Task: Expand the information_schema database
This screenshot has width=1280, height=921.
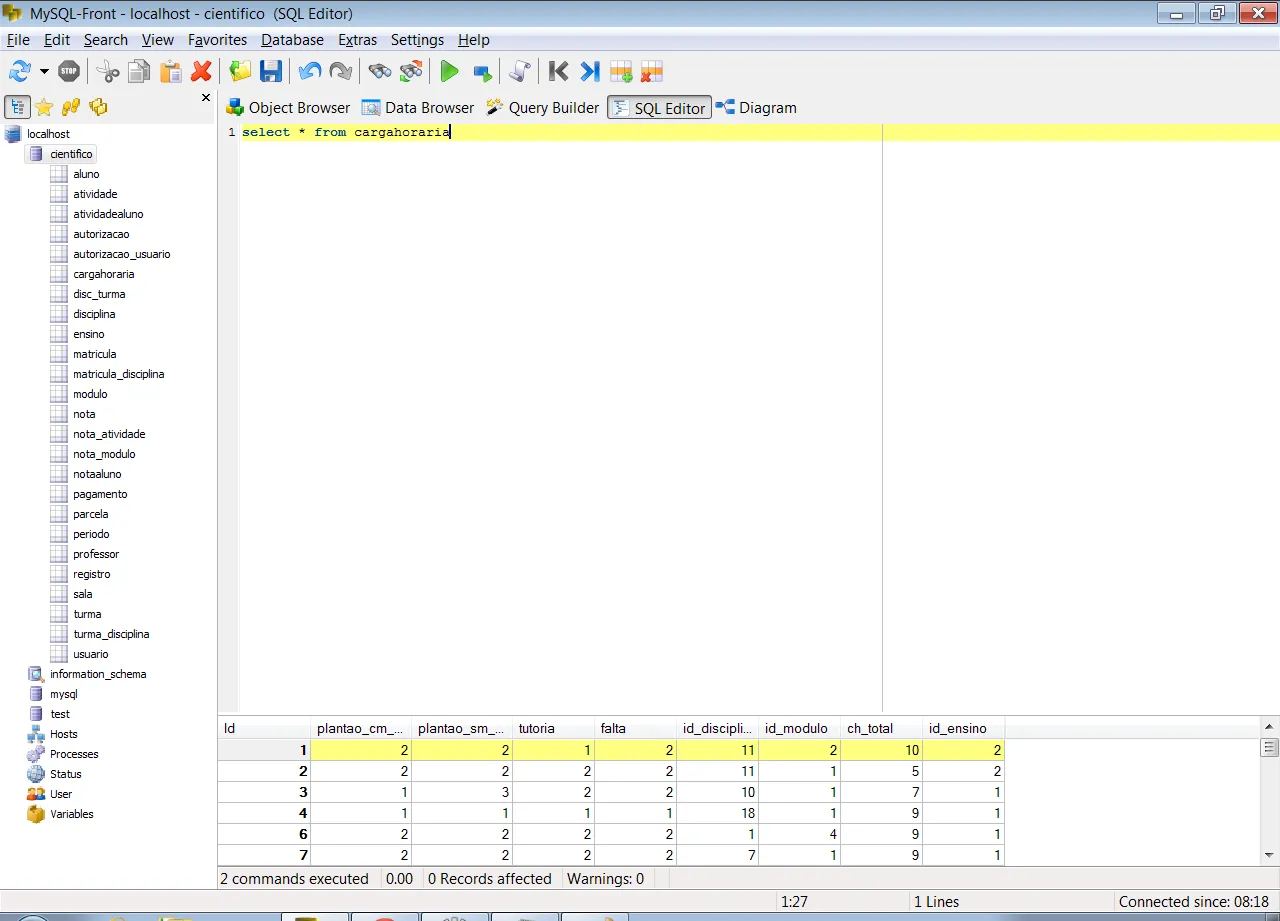Action: [x=97, y=674]
